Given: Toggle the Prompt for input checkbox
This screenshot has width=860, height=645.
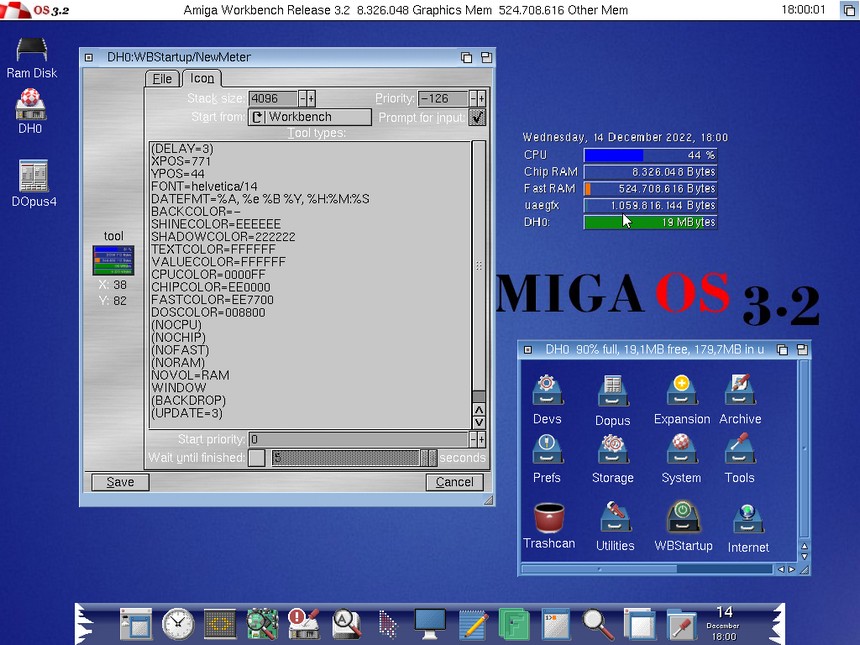Looking at the screenshot, I should click(477, 117).
